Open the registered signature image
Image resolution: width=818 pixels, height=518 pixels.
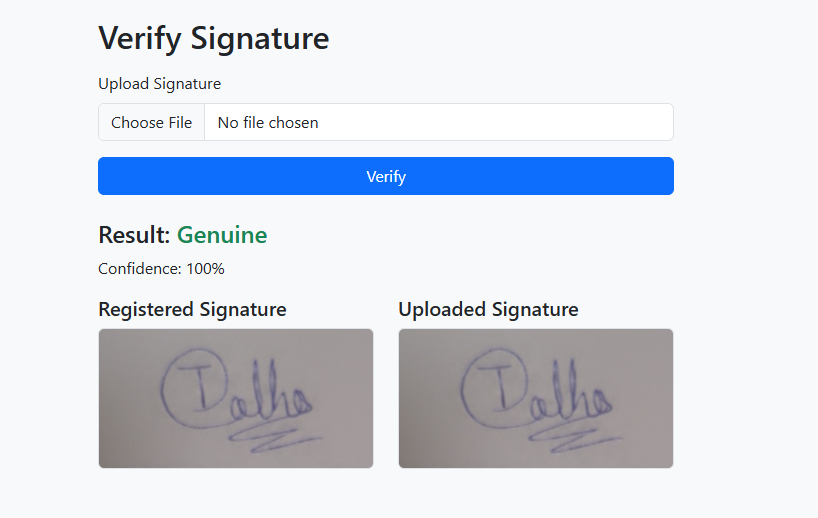pos(236,399)
